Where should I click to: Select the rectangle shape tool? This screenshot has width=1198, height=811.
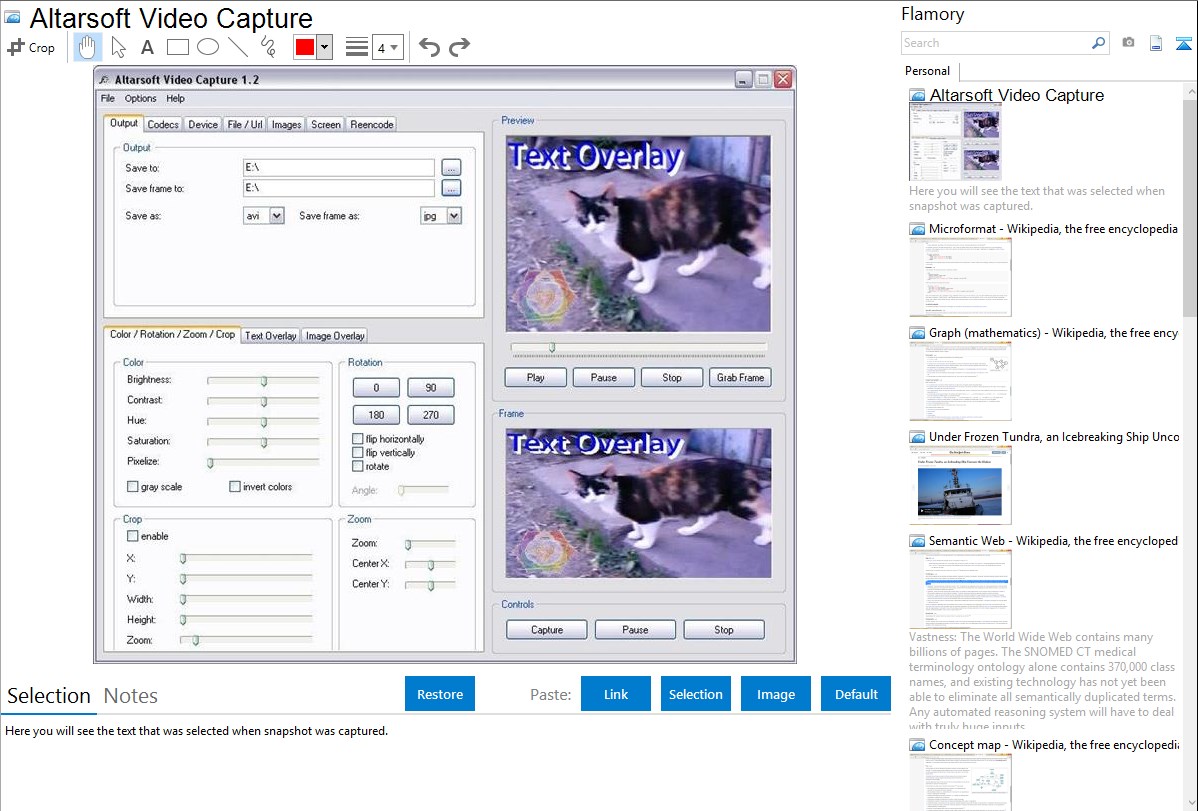tap(177, 47)
